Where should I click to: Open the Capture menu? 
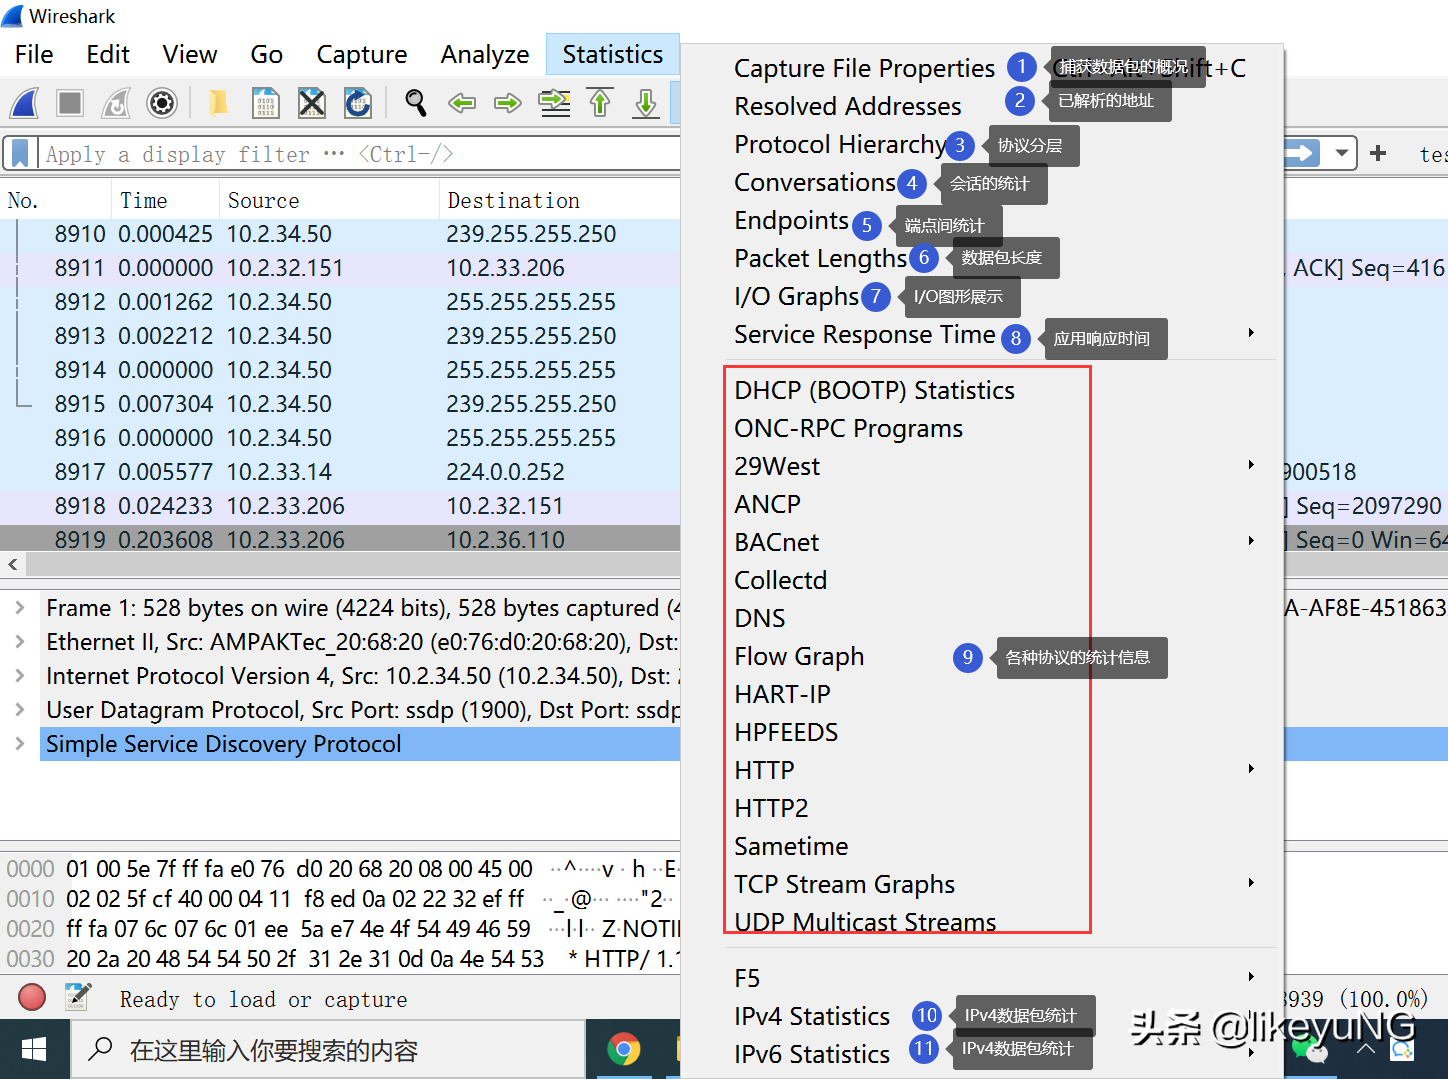[x=362, y=54]
